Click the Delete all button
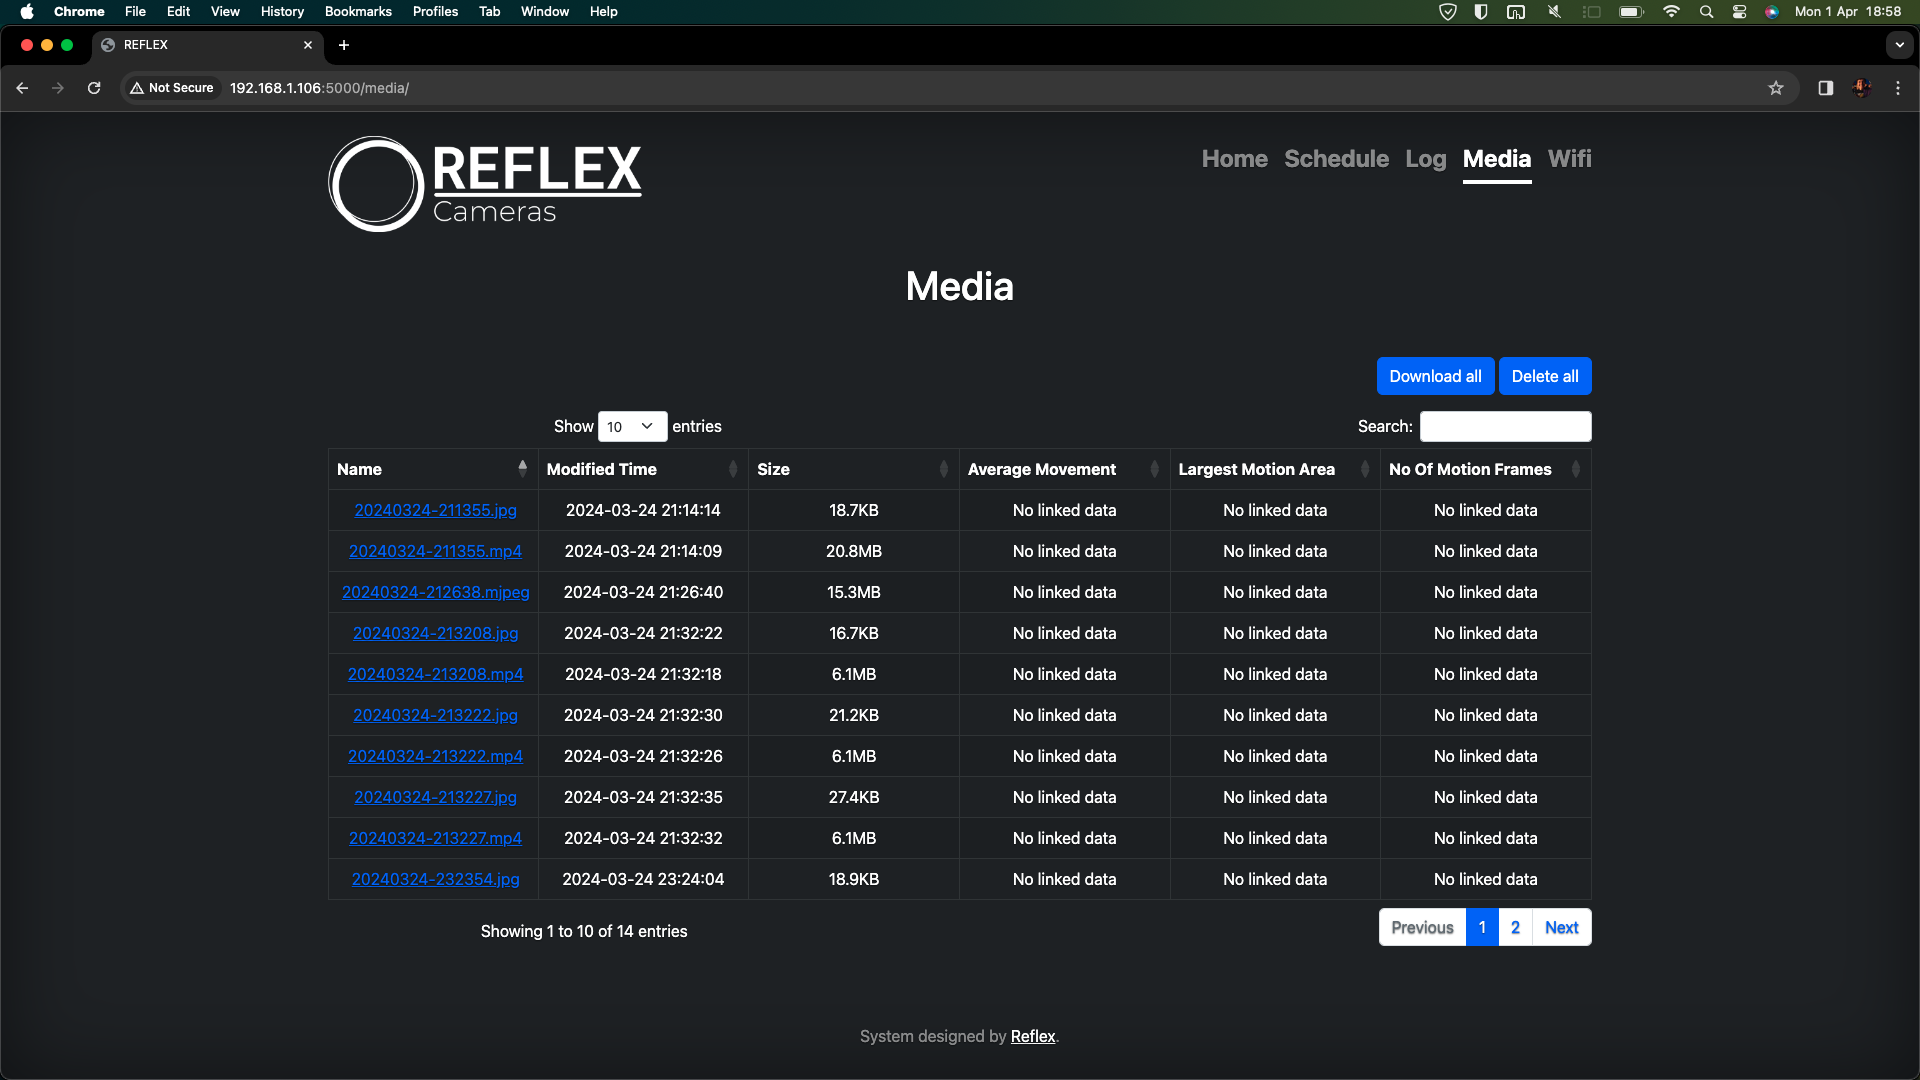The image size is (1920, 1080). tap(1545, 376)
